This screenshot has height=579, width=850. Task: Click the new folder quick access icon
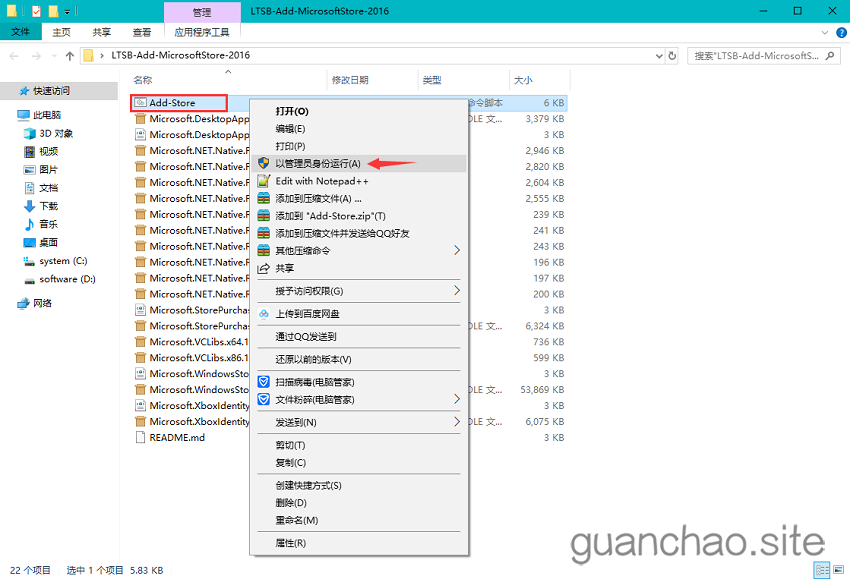coord(53,10)
